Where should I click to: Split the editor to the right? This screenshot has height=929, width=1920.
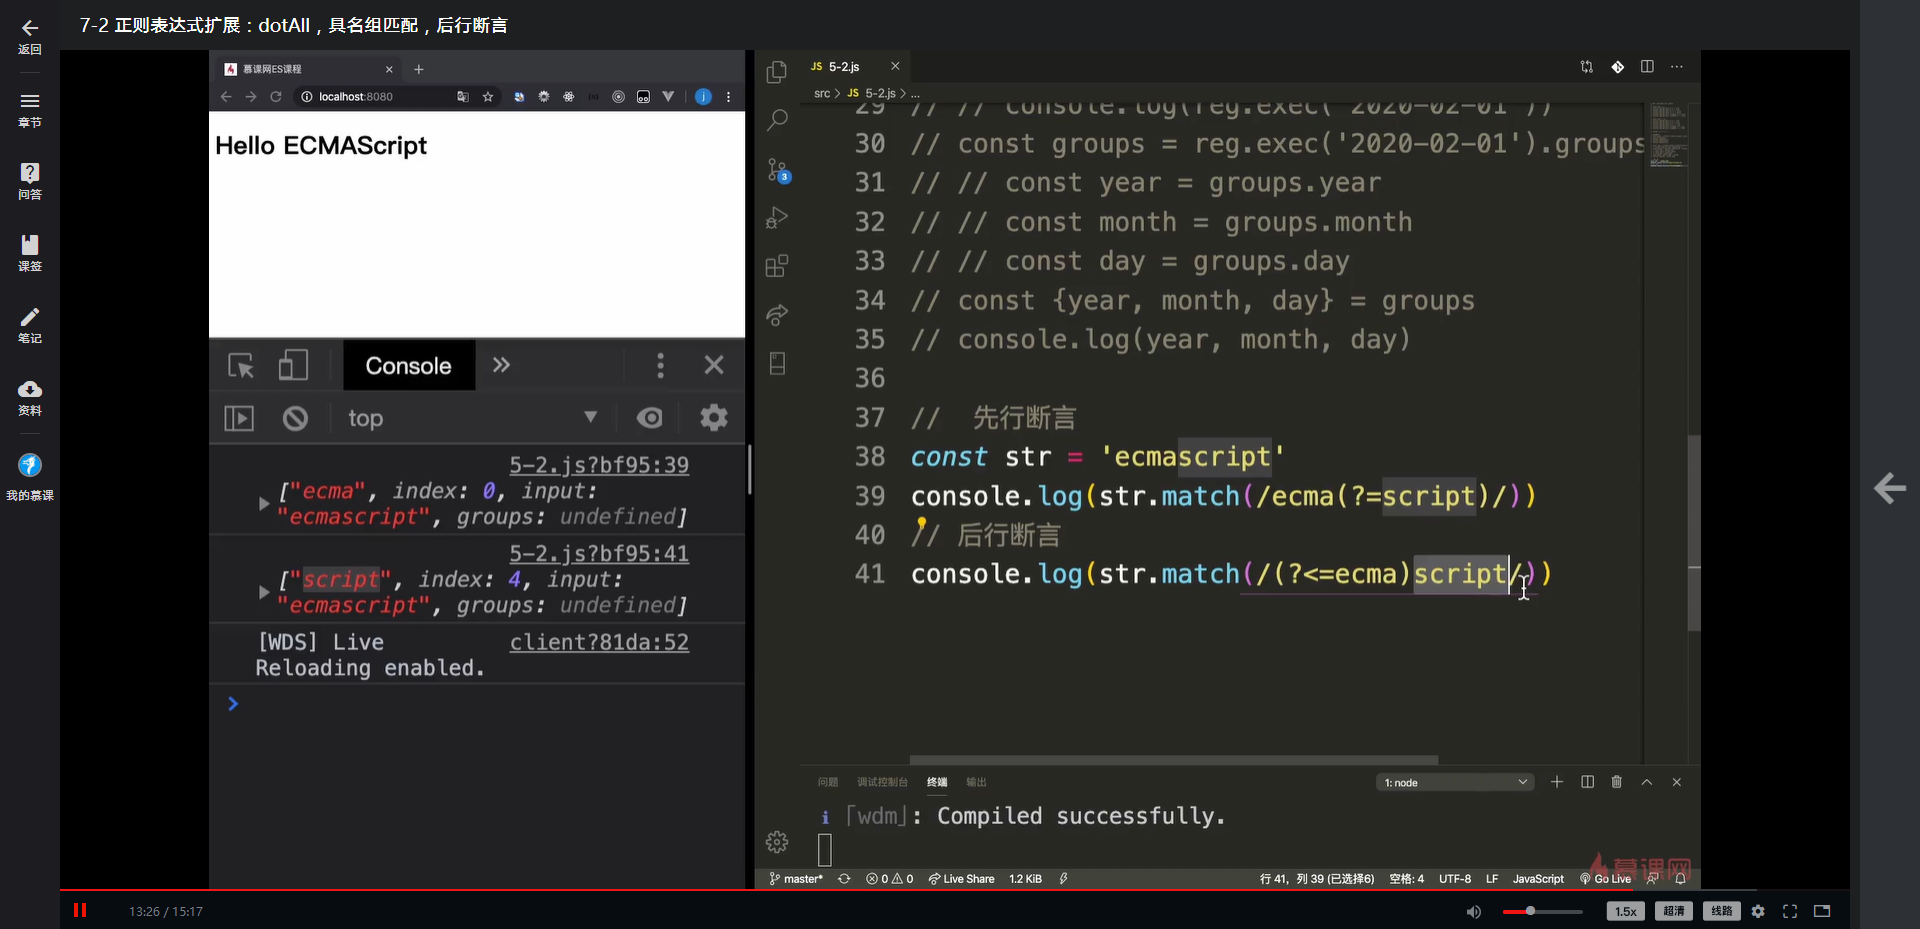(x=1647, y=67)
